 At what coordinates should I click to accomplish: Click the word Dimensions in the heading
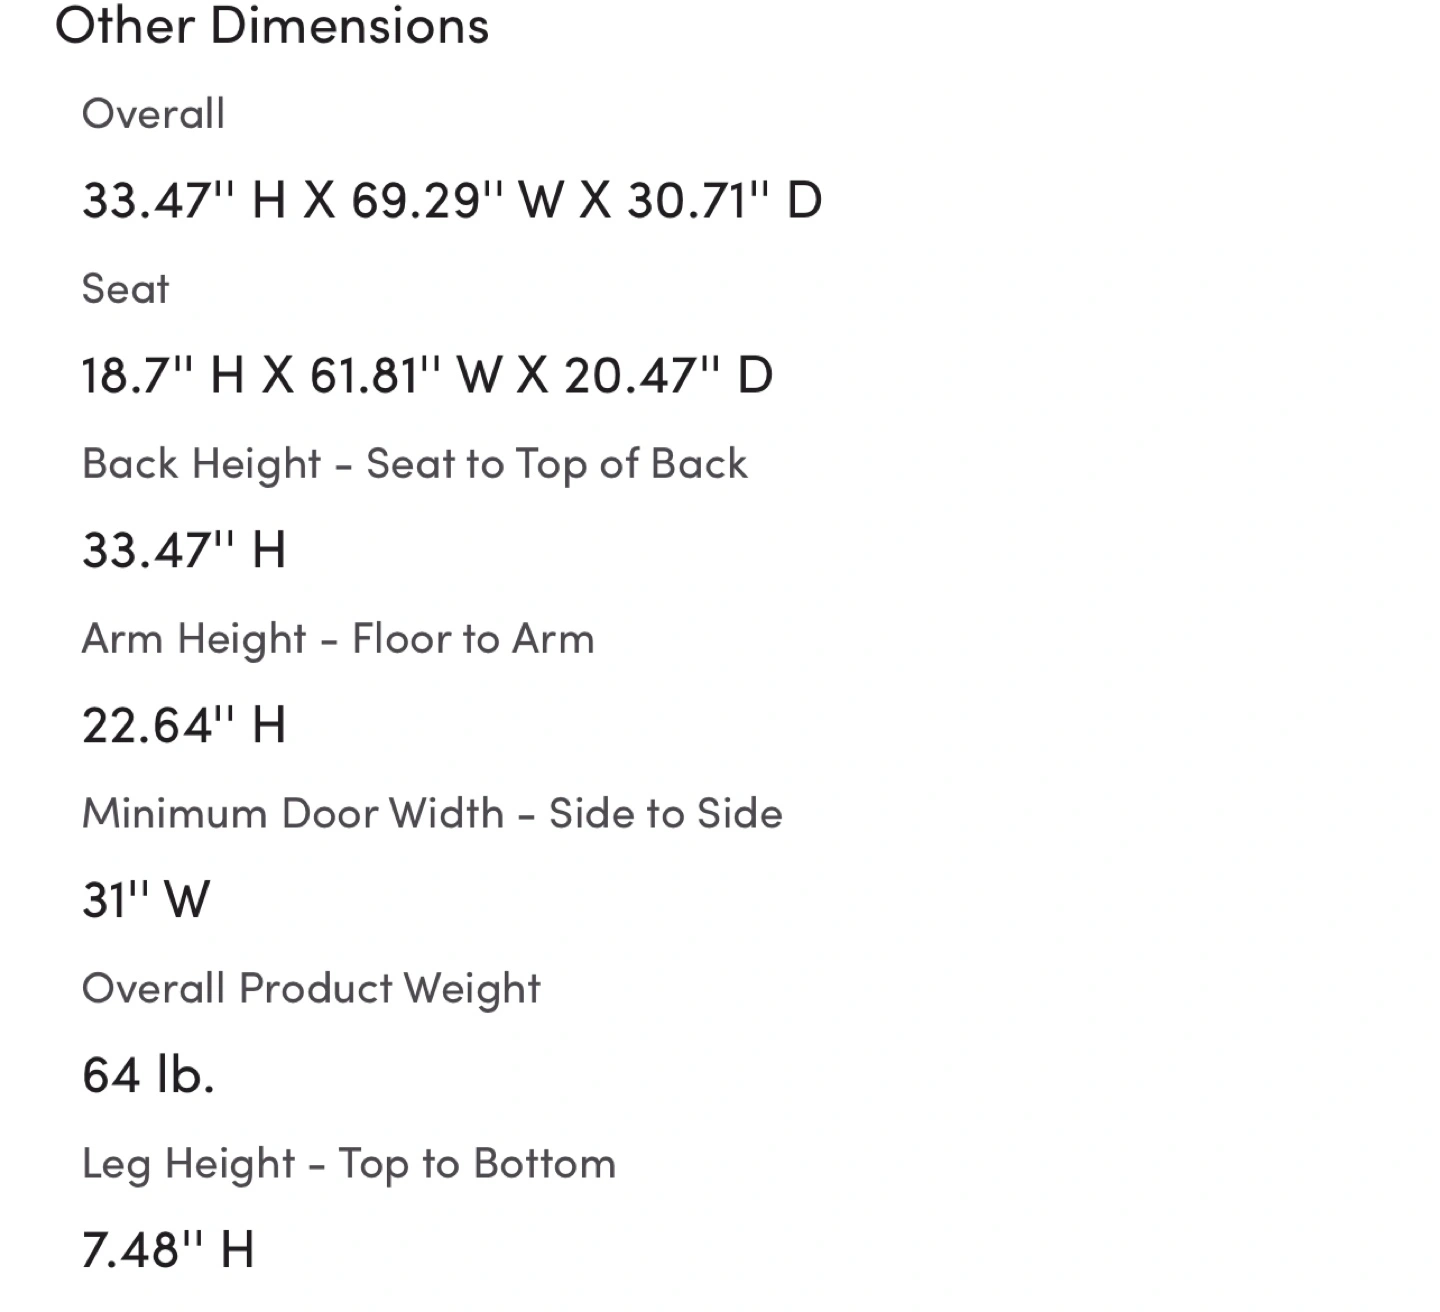pos(350,25)
